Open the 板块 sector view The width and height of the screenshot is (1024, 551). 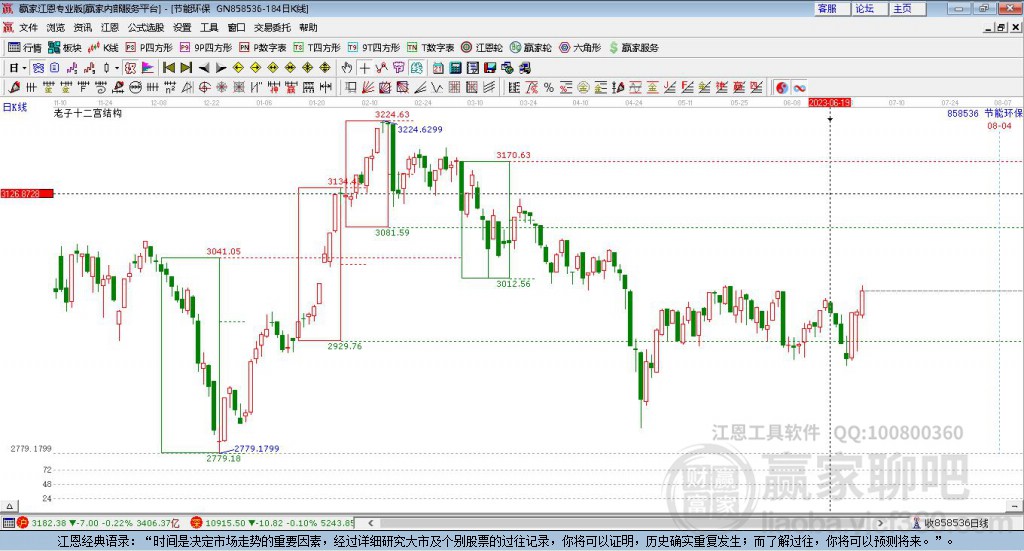point(65,48)
